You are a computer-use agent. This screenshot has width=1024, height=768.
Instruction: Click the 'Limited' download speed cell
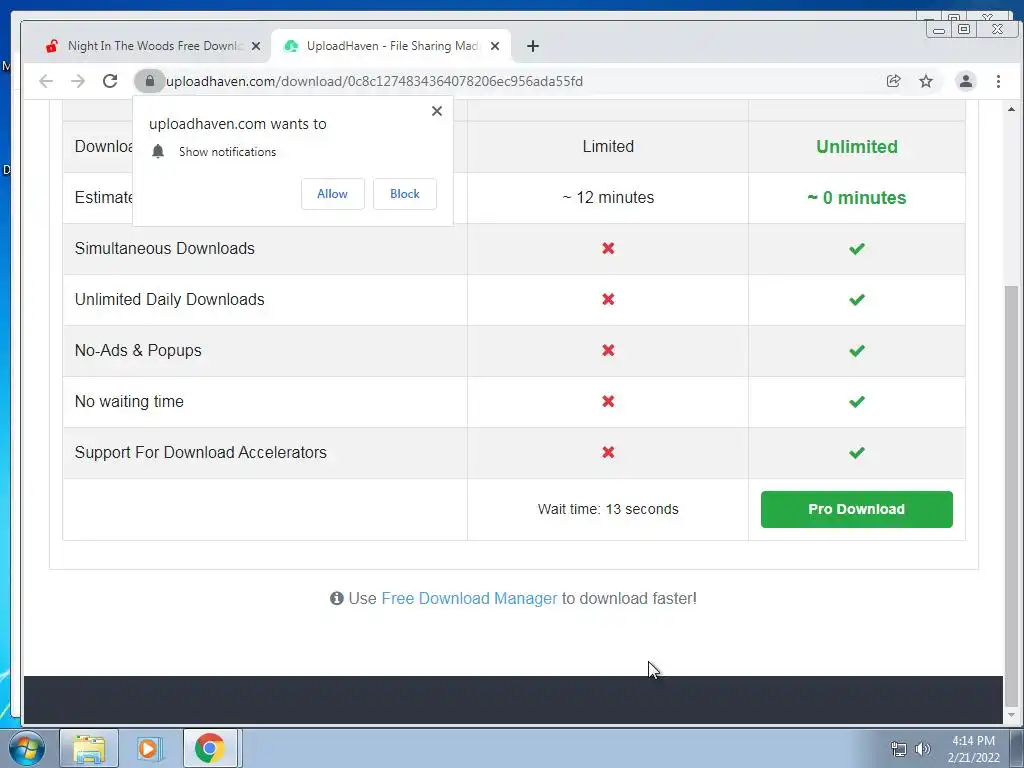click(x=608, y=146)
